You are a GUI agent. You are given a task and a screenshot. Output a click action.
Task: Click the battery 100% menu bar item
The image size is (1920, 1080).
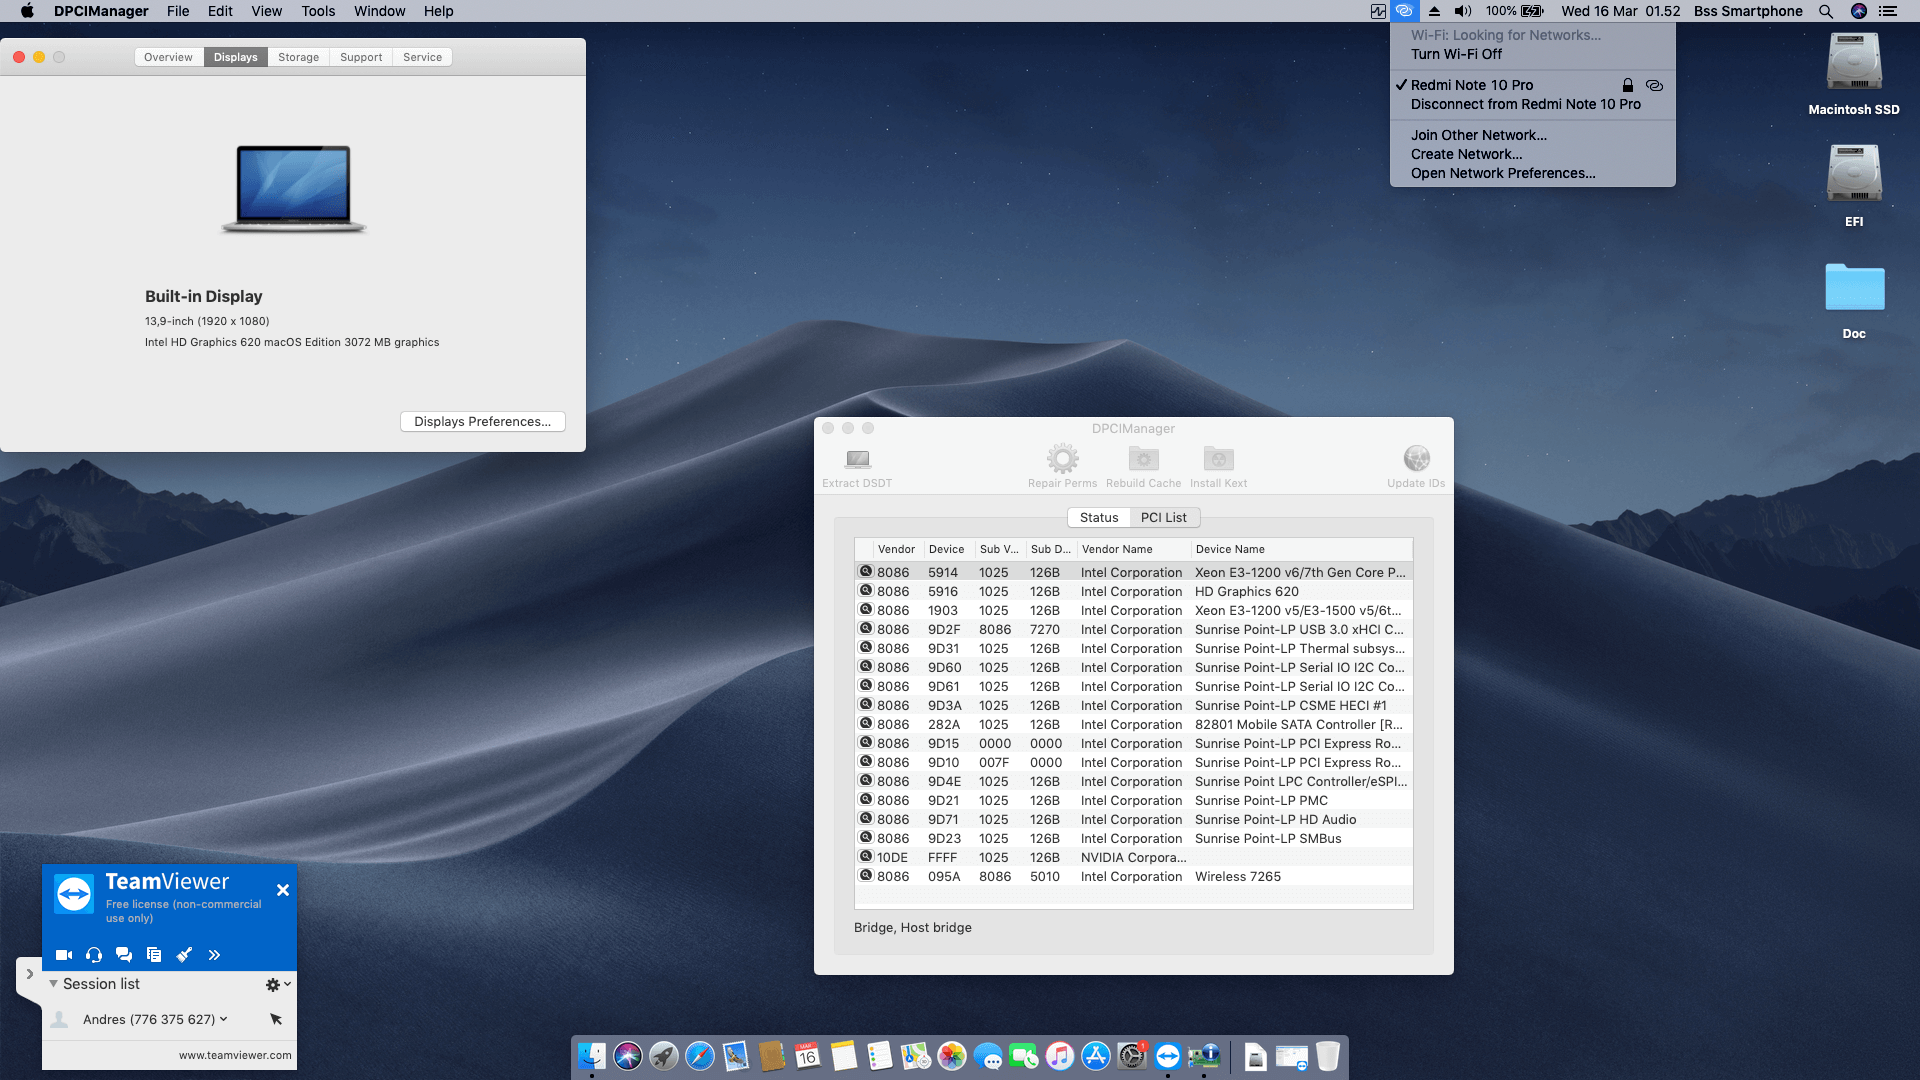click(1514, 11)
